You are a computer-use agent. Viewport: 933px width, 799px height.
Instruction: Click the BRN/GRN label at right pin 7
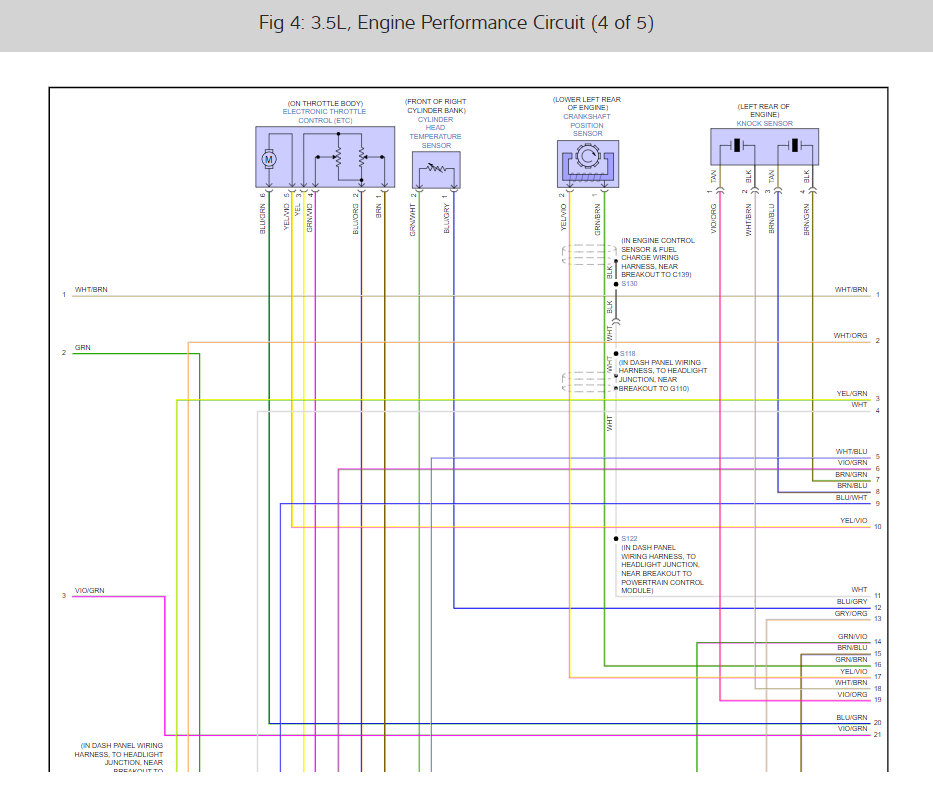(851, 474)
